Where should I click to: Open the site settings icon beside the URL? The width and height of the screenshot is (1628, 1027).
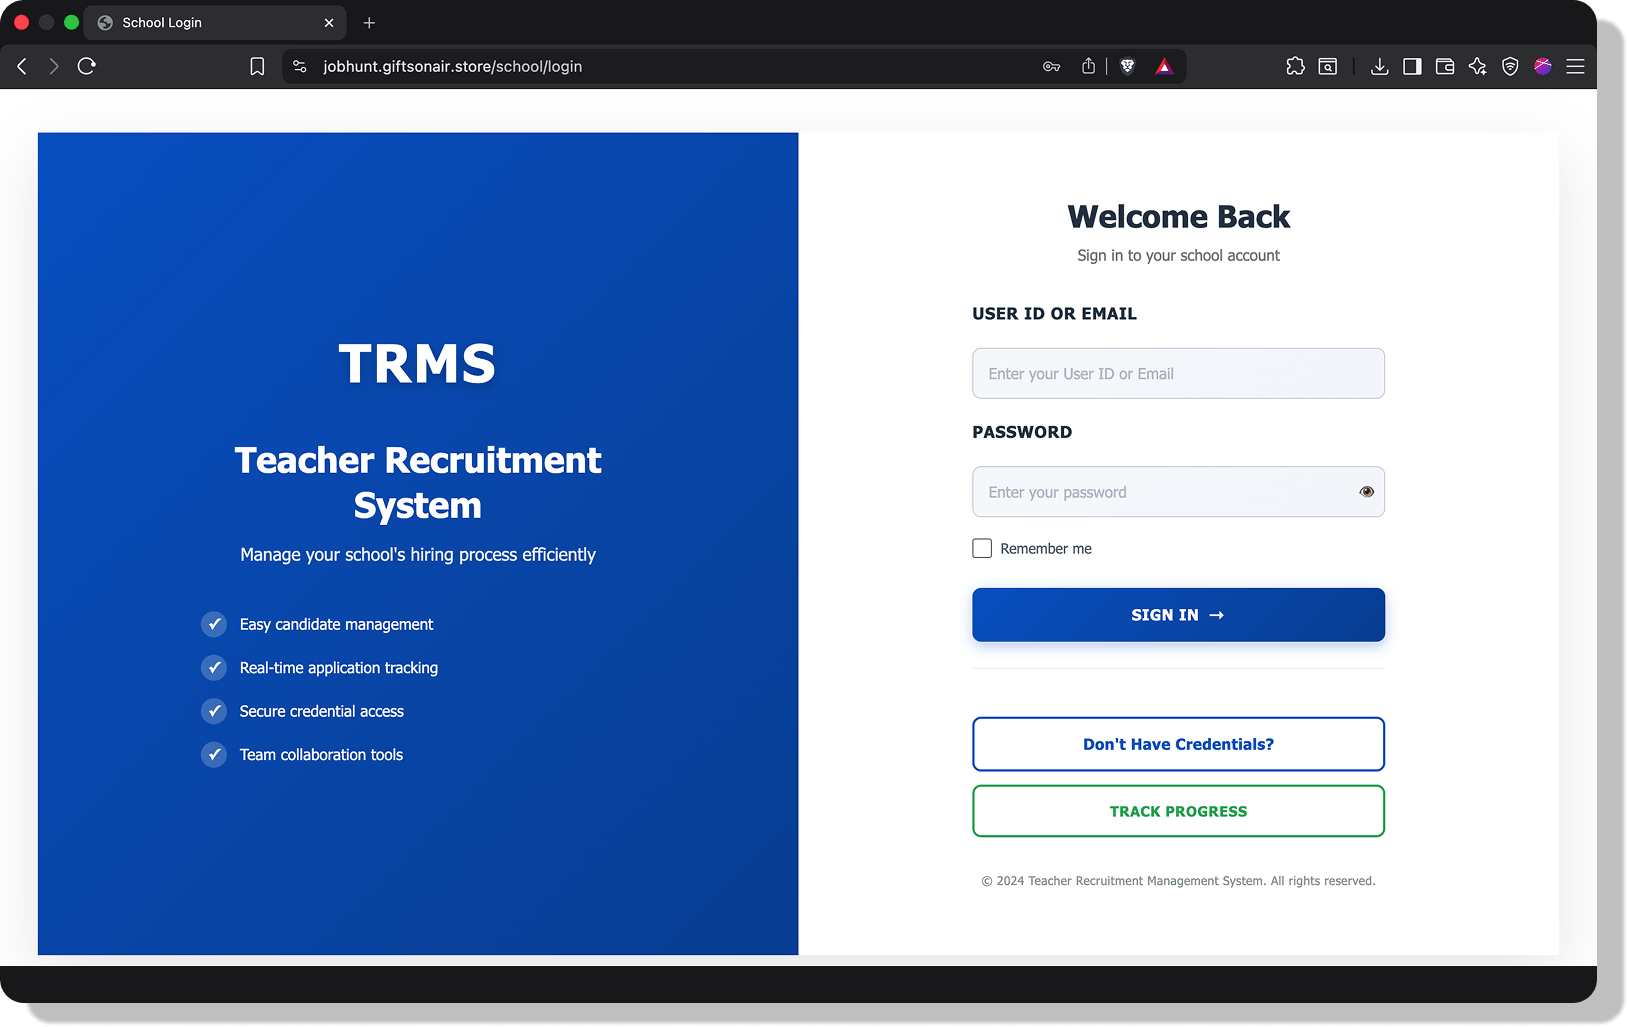tap(300, 66)
